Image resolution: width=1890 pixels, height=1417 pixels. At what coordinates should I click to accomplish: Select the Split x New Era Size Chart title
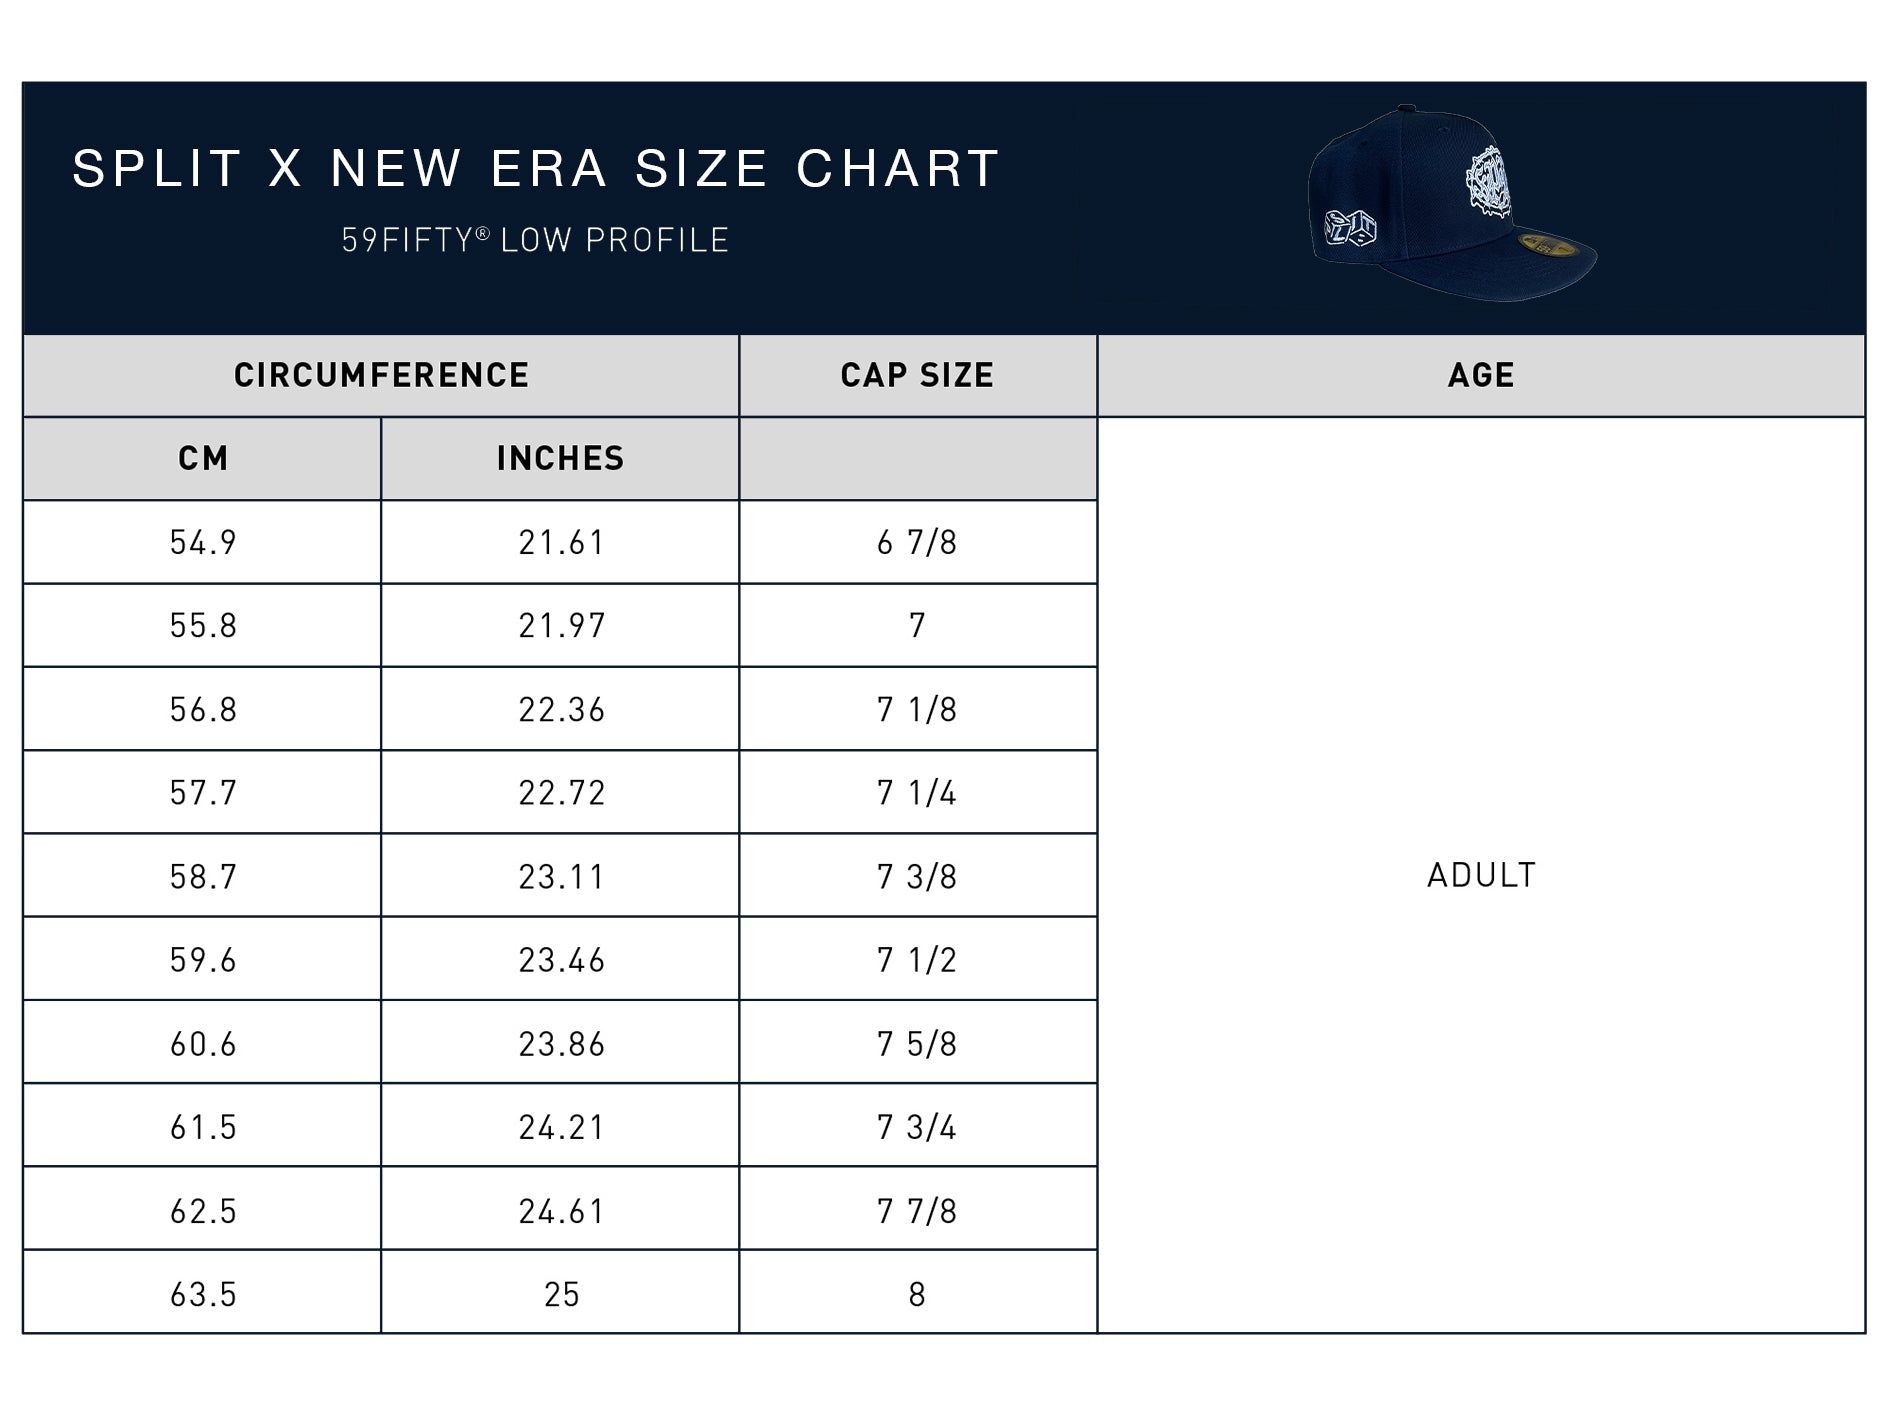536,168
